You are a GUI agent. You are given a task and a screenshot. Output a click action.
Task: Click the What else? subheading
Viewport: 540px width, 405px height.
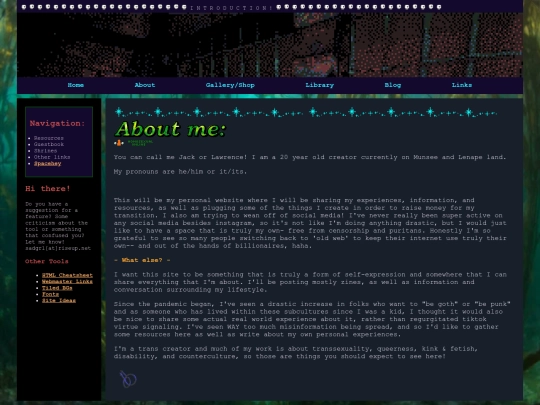click(142, 260)
